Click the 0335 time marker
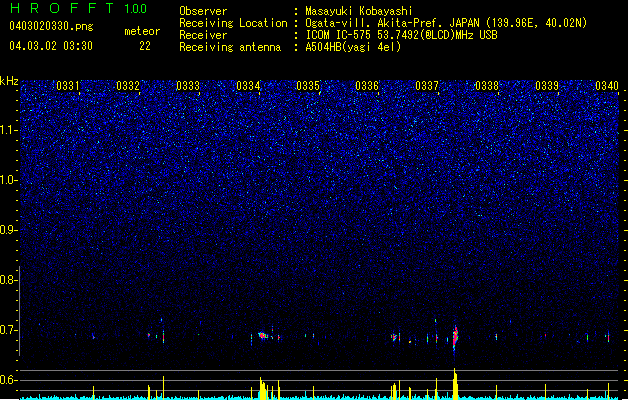The width and height of the screenshot is (629, 400). tap(308, 86)
